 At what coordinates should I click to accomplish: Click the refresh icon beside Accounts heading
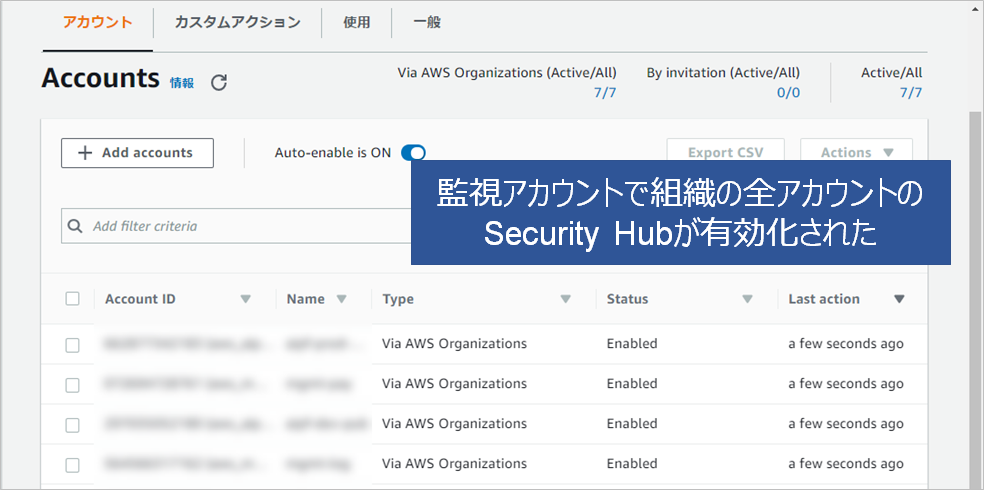219,83
